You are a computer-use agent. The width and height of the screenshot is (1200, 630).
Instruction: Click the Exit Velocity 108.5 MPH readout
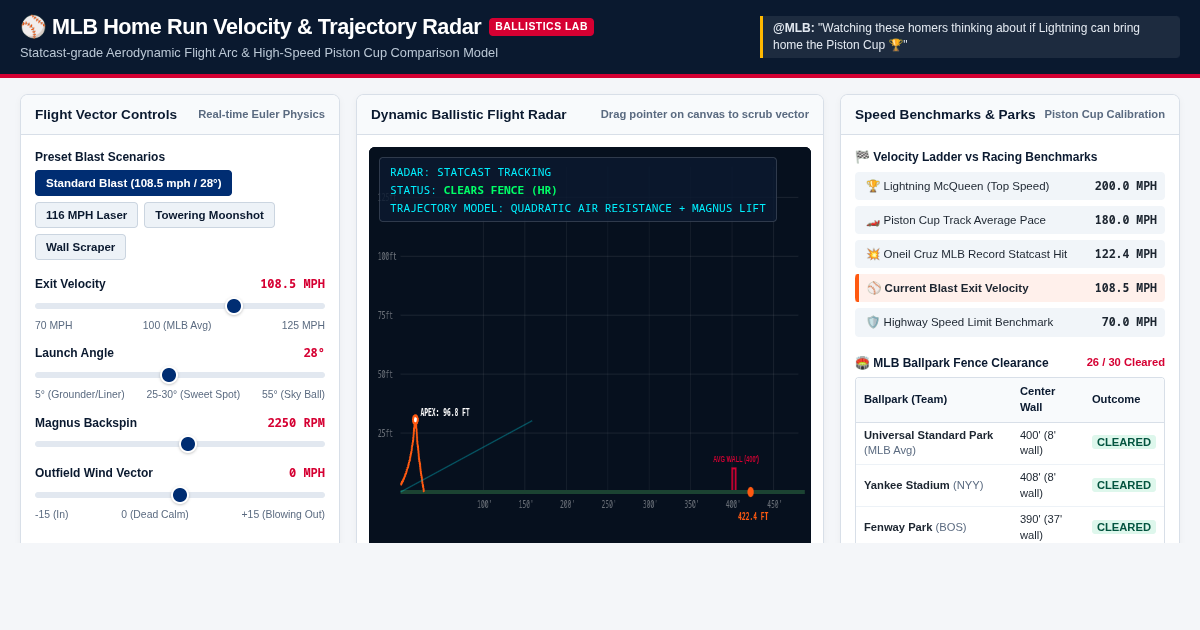click(x=293, y=284)
